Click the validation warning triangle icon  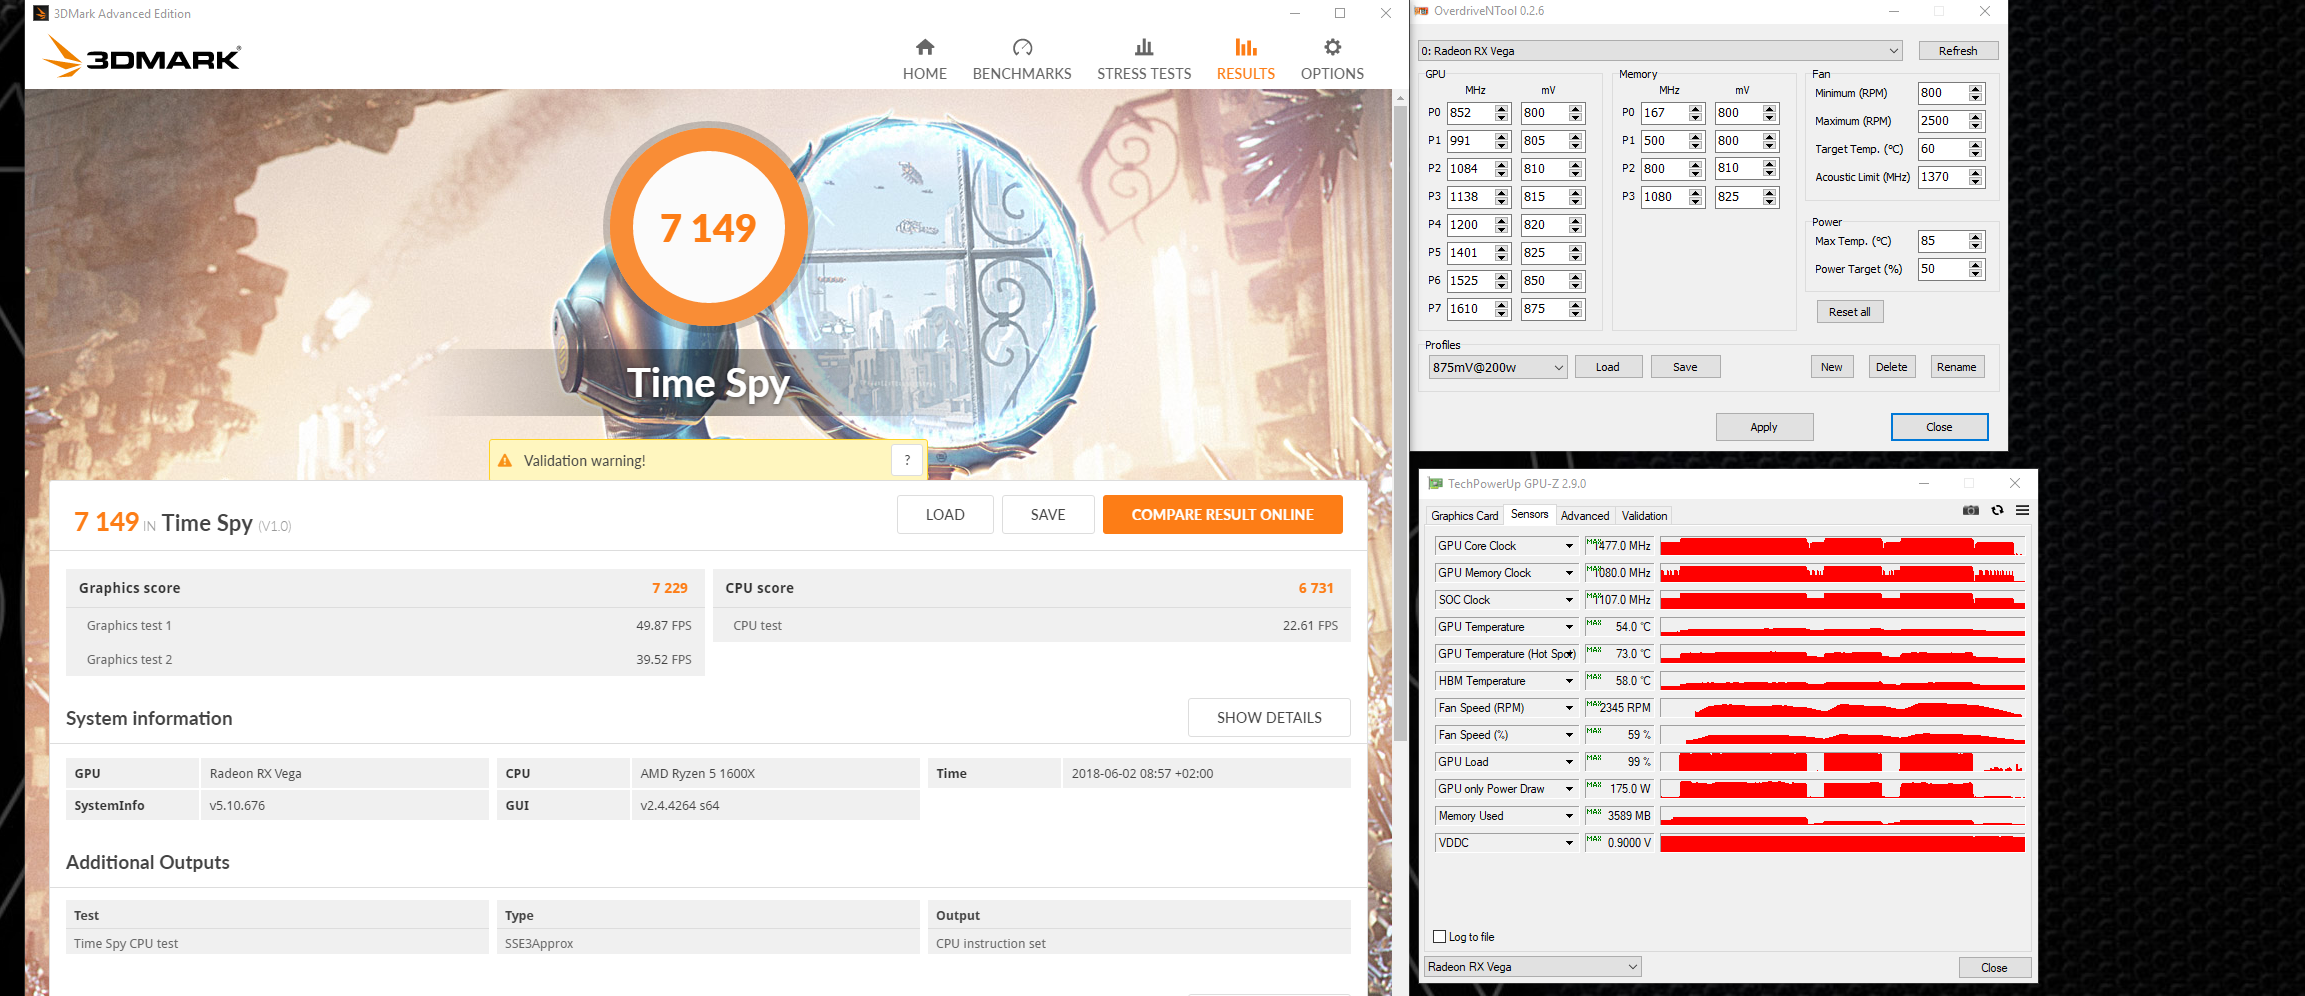pyautogui.click(x=505, y=461)
